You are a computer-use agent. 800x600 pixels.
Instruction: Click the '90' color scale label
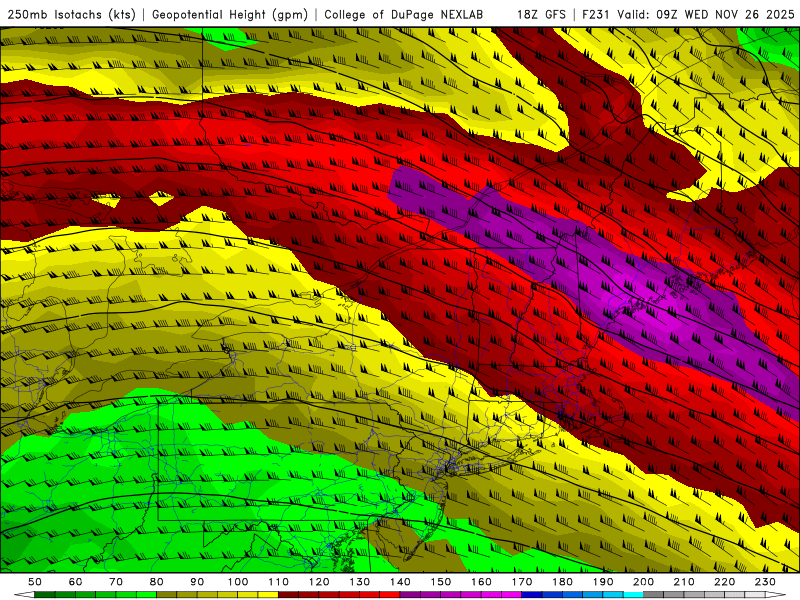pyautogui.click(x=197, y=582)
